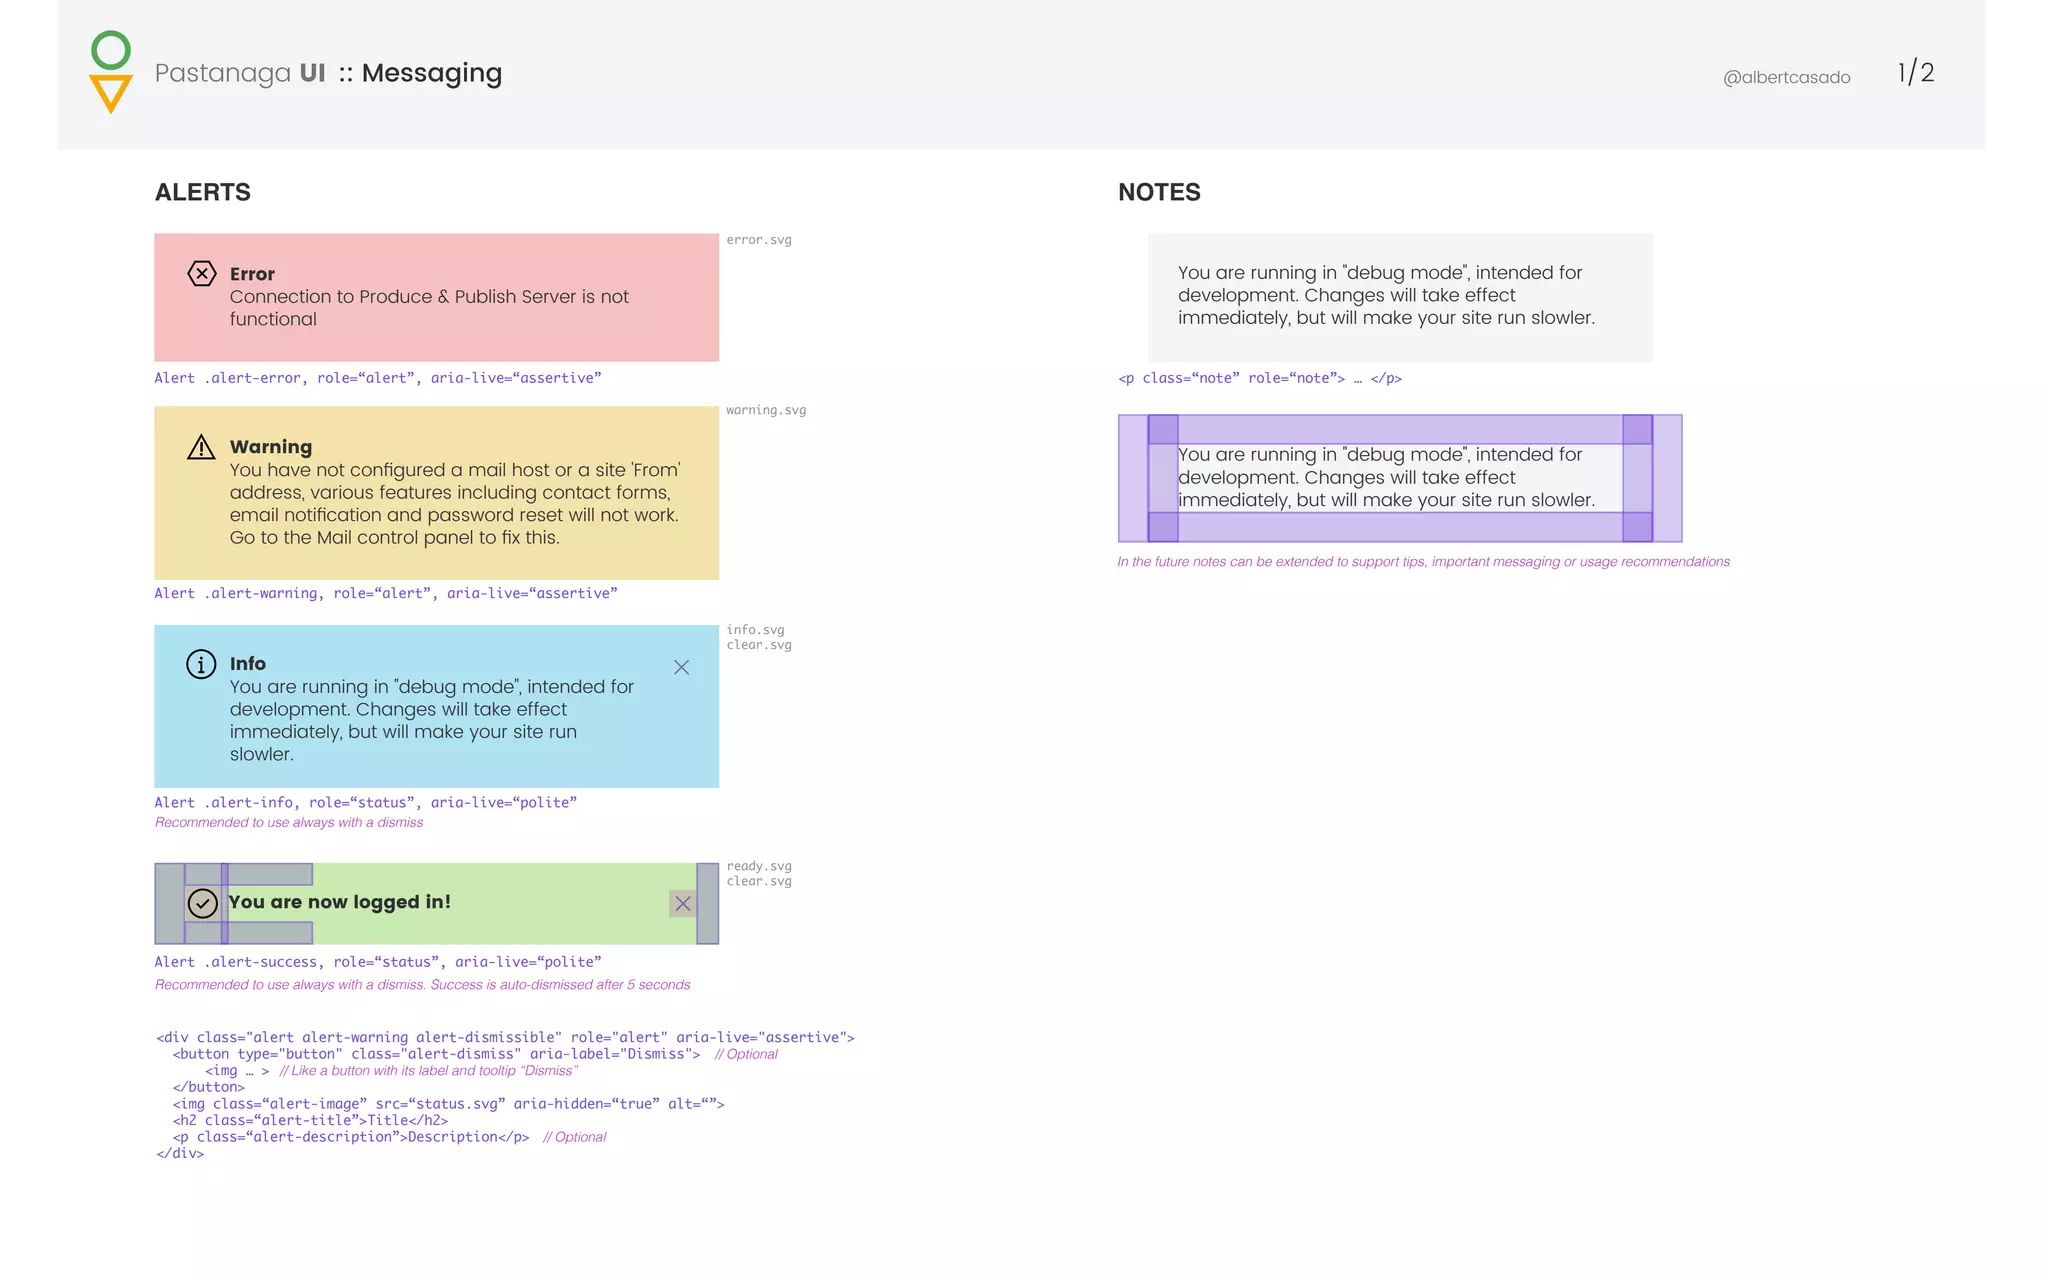Click the error hexagon icon in the red alert
Screen dimensions: 2048x1280
click(x=202, y=273)
